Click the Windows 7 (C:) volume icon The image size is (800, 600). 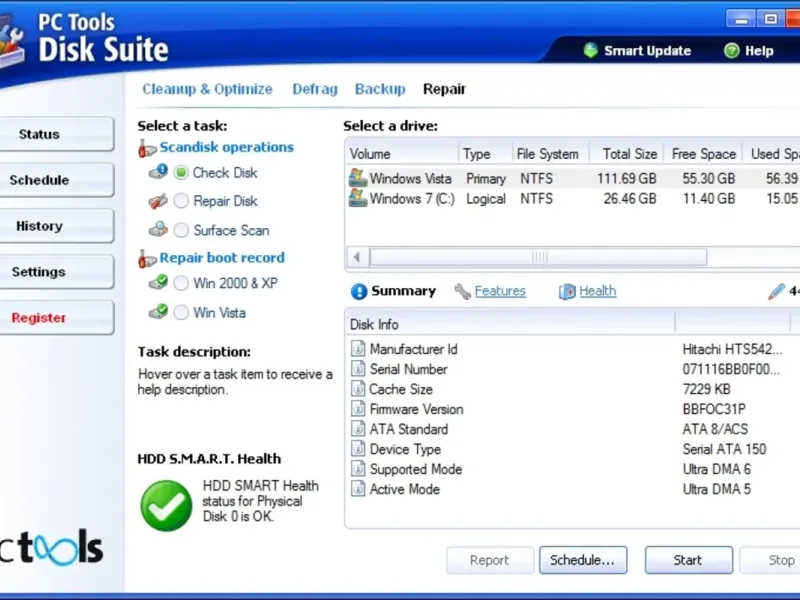(358, 198)
